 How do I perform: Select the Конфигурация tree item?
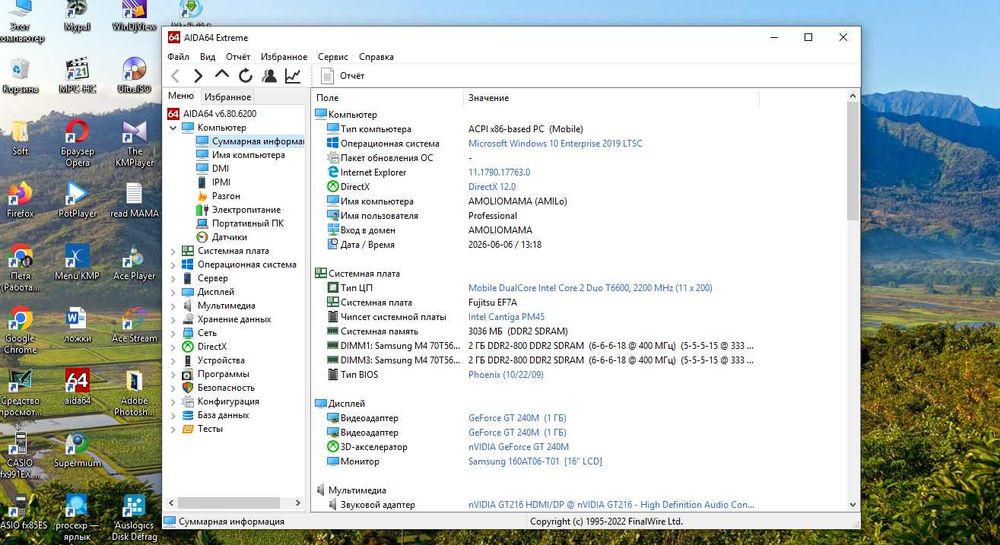click(221, 402)
